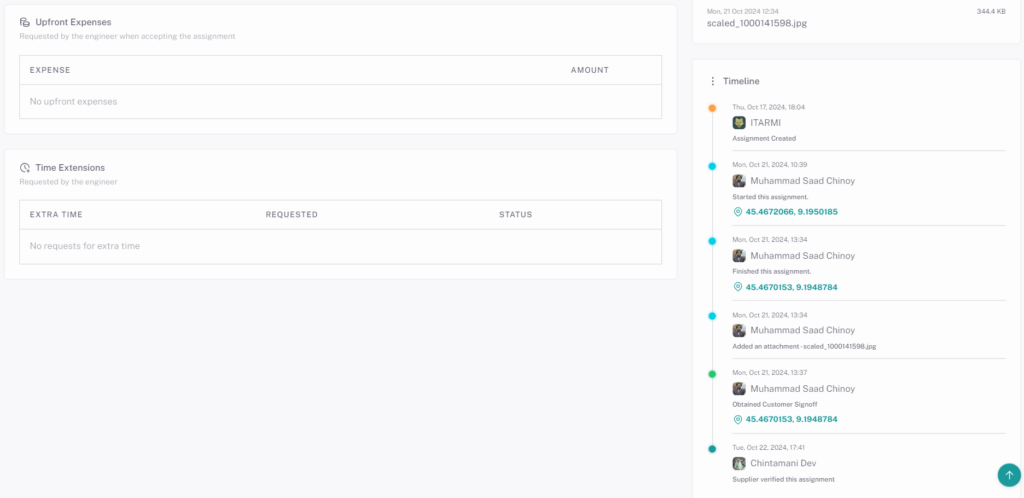Click the STATUS column header in Time Extensions
The height and width of the screenshot is (498, 1024).
[515, 215]
